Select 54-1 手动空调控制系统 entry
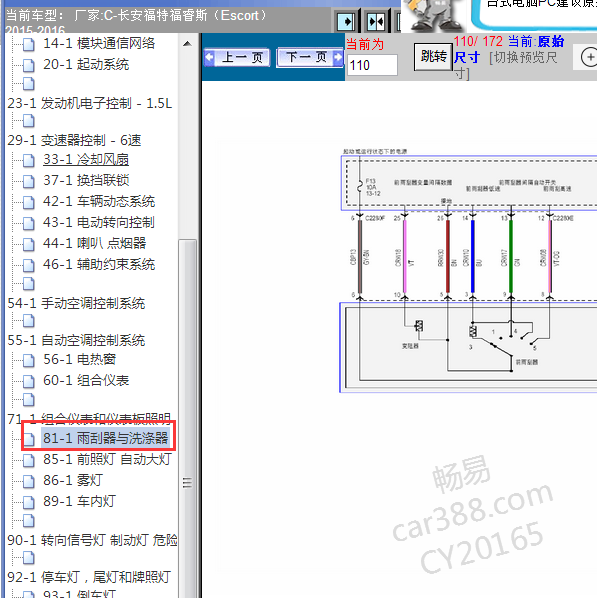Viewport: 597px width, 598px height. [x=76, y=304]
